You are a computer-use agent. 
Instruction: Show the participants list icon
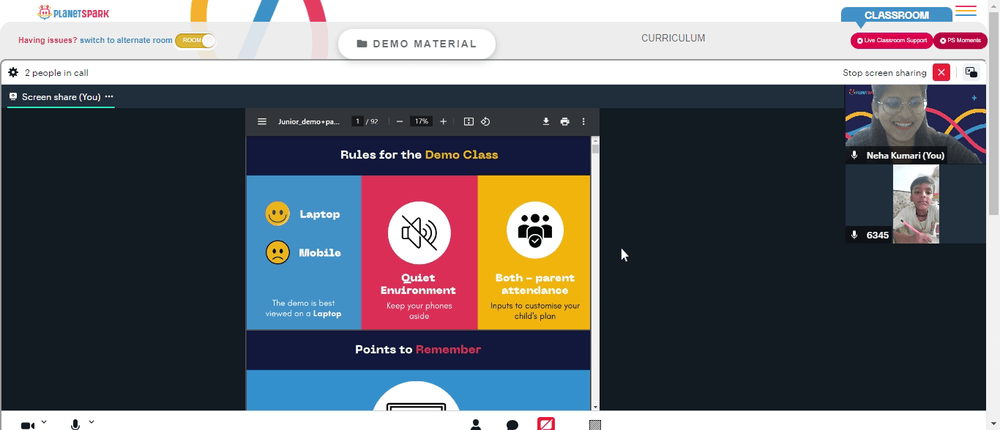[x=476, y=425]
